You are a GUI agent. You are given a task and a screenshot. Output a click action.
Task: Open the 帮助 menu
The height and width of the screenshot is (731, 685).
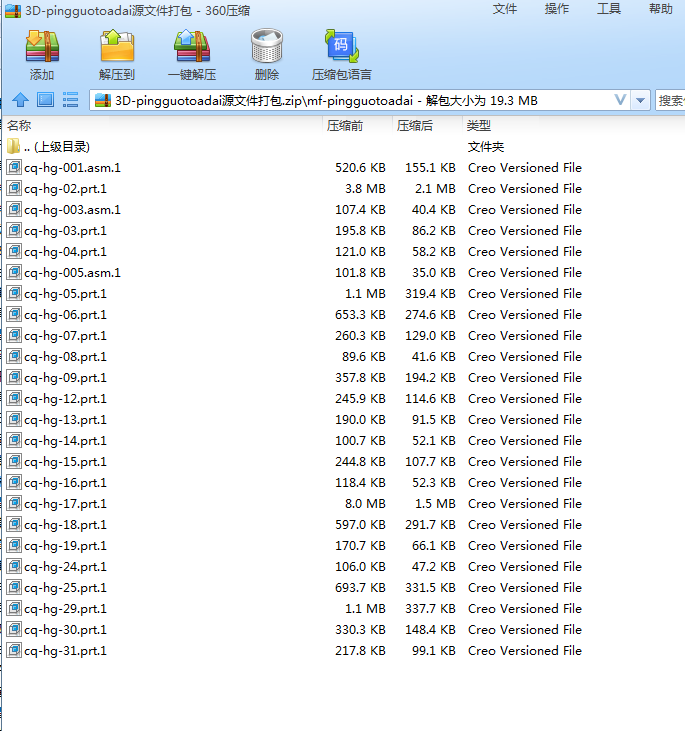point(660,9)
